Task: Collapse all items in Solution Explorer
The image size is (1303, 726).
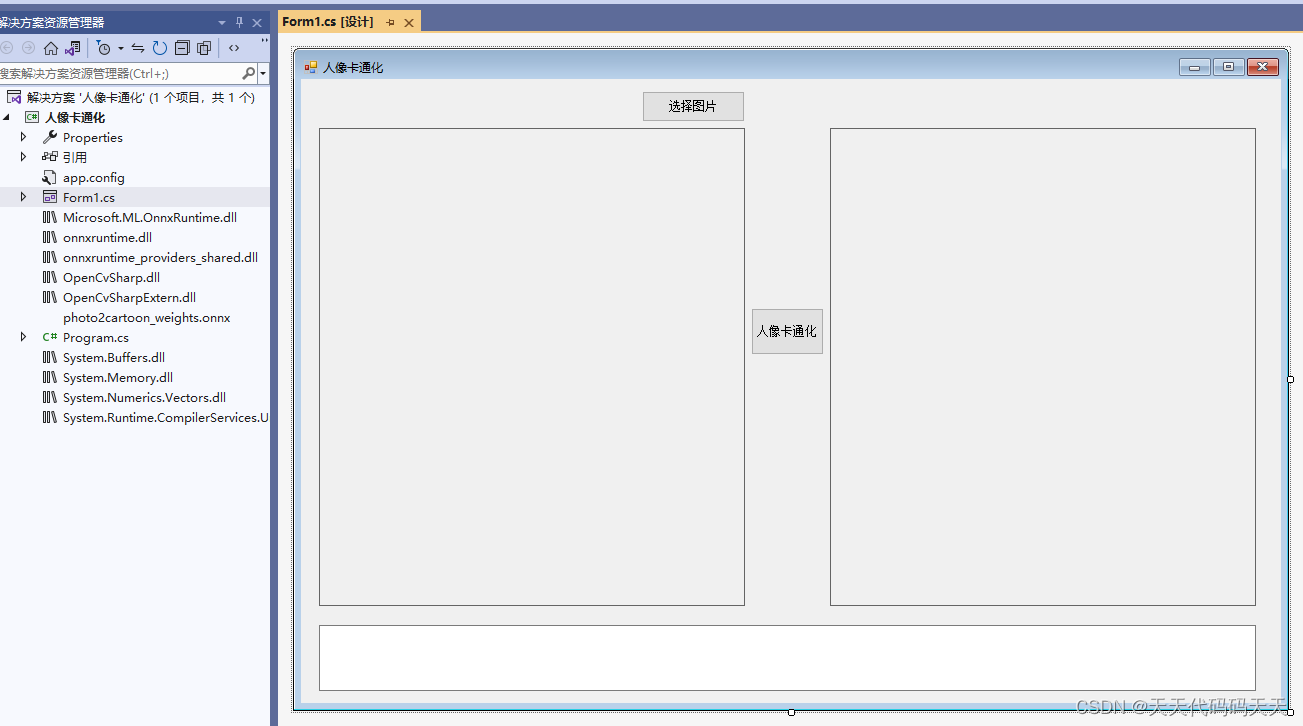Action: 182,48
